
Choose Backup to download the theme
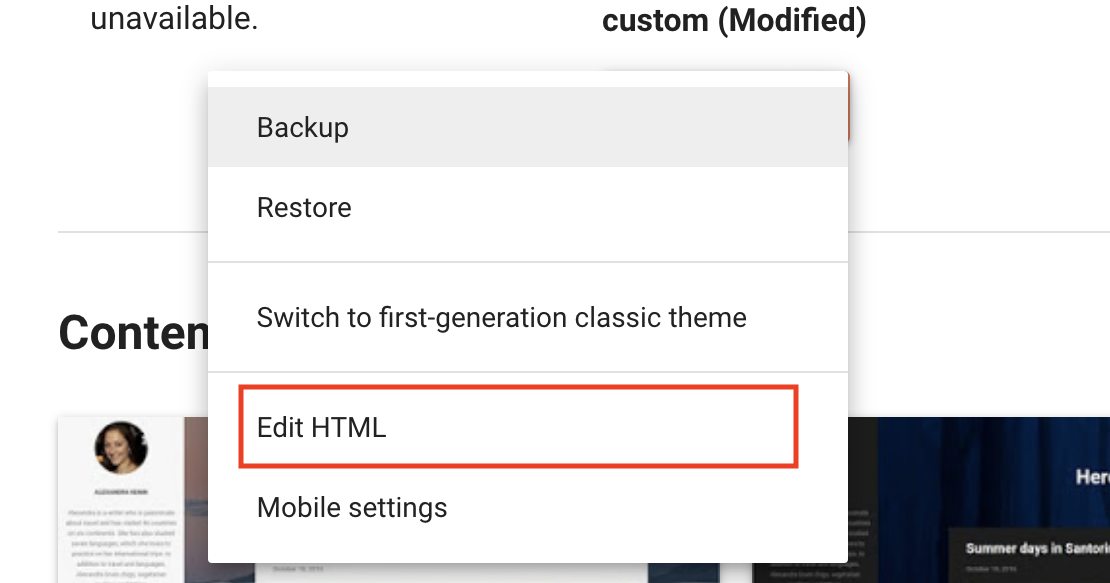(x=302, y=127)
